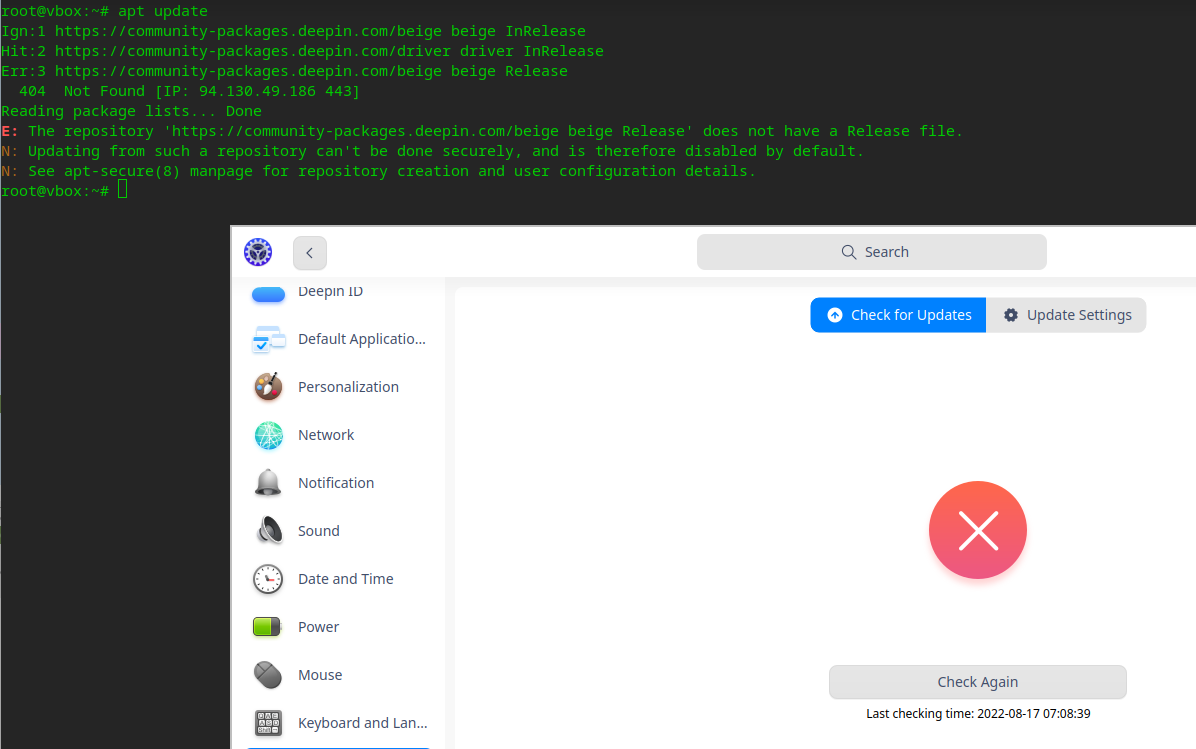Screen dimensions: 1196x749
Task: Click the Check Again button
Action: coord(978,682)
